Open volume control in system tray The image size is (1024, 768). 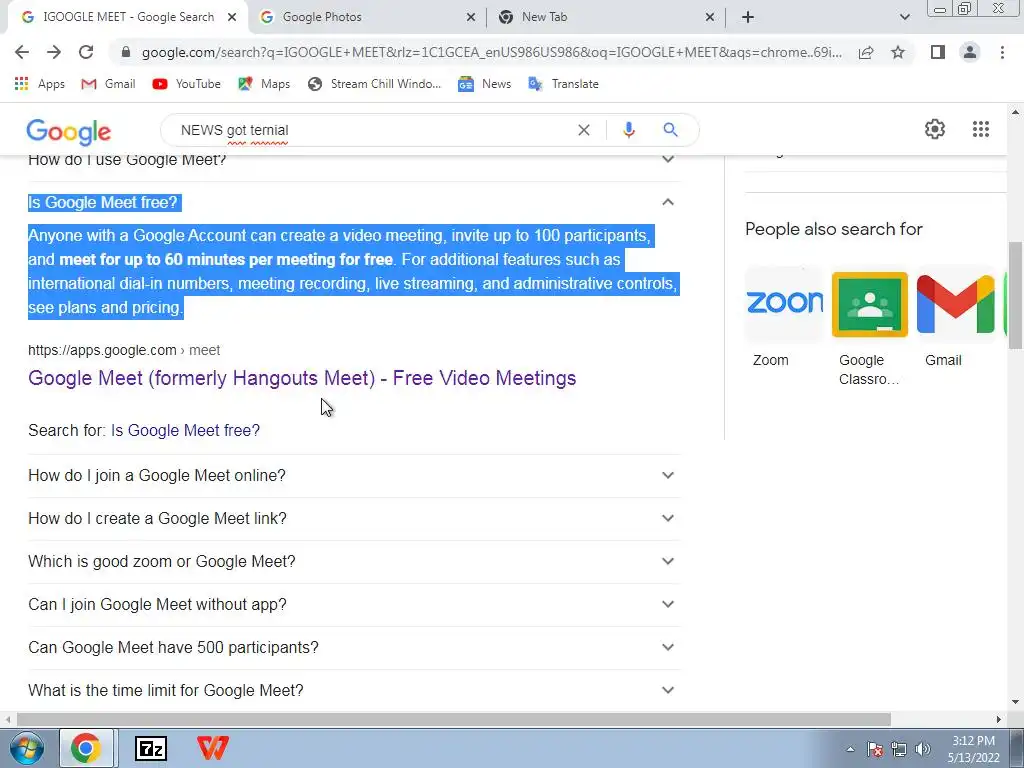923,749
